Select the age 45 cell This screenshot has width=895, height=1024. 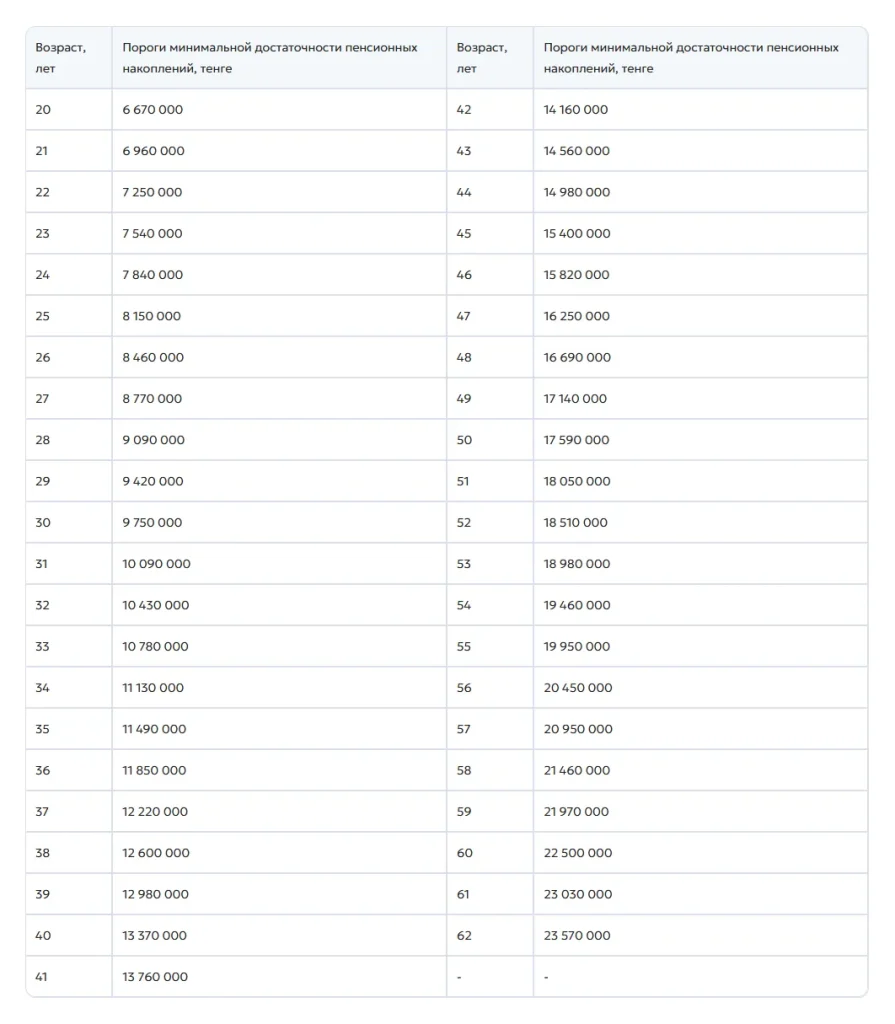tap(490, 234)
